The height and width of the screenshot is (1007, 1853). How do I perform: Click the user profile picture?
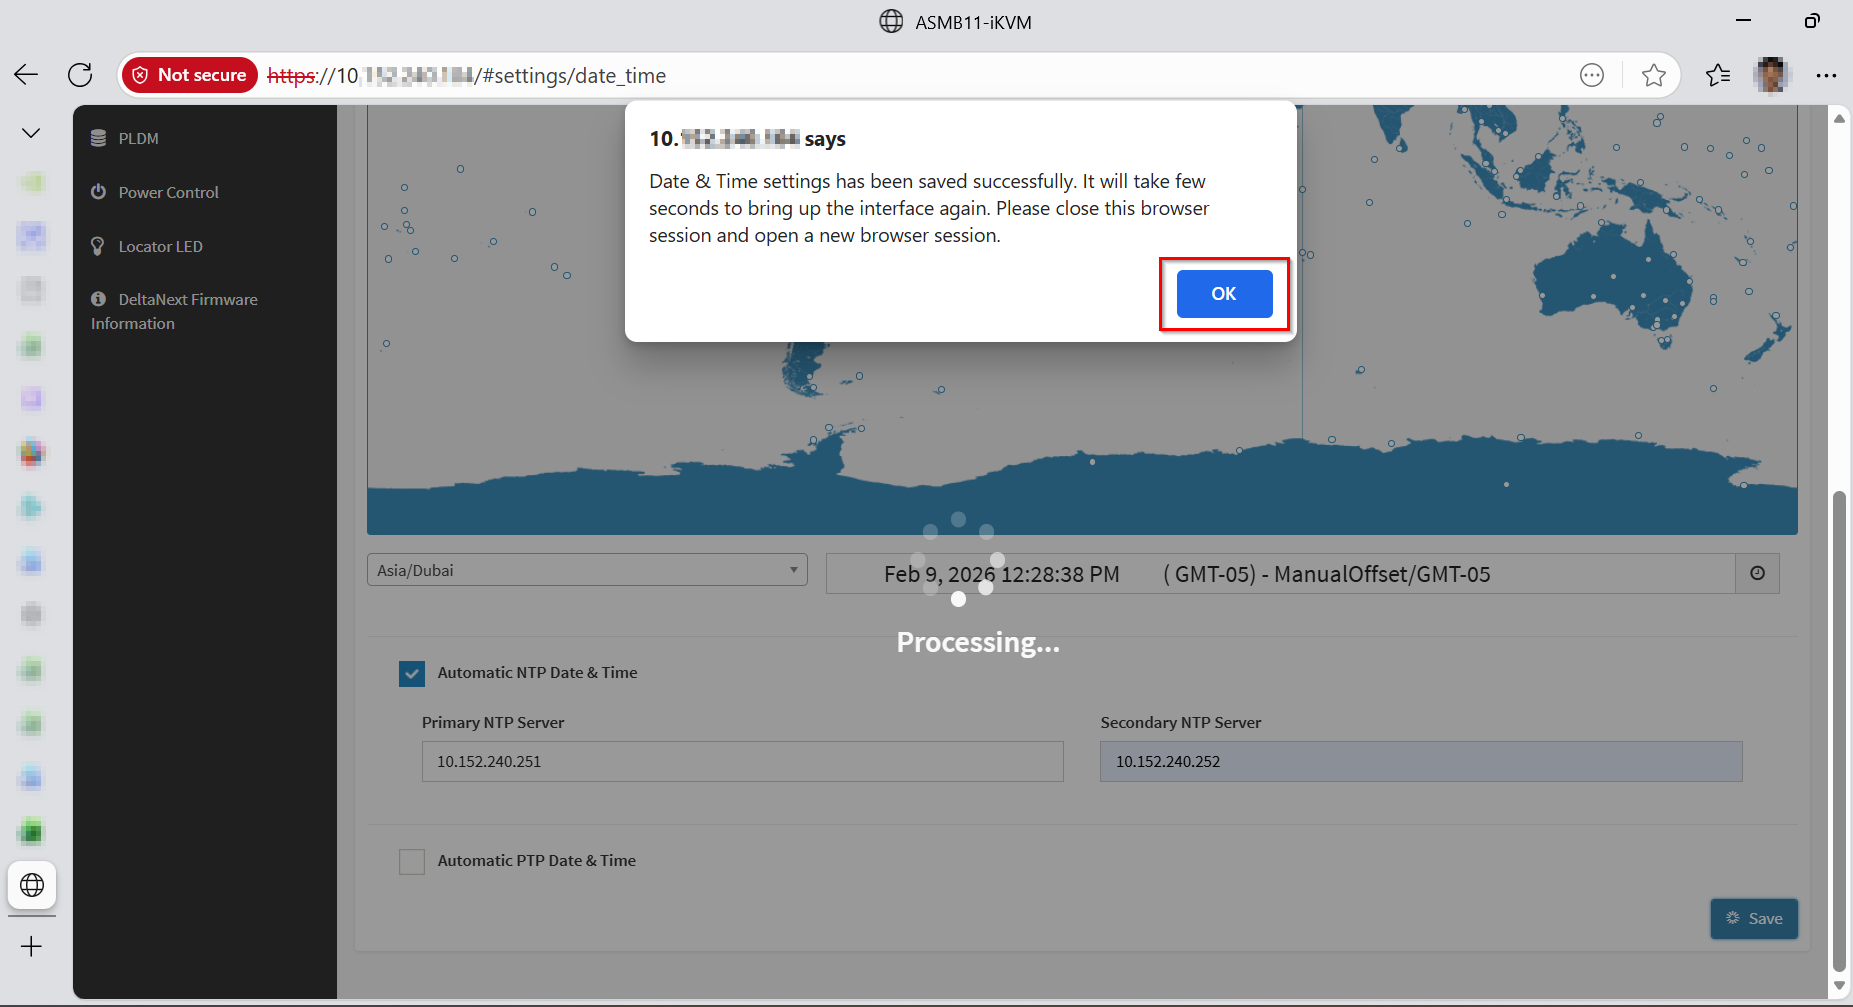(1771, 75)
